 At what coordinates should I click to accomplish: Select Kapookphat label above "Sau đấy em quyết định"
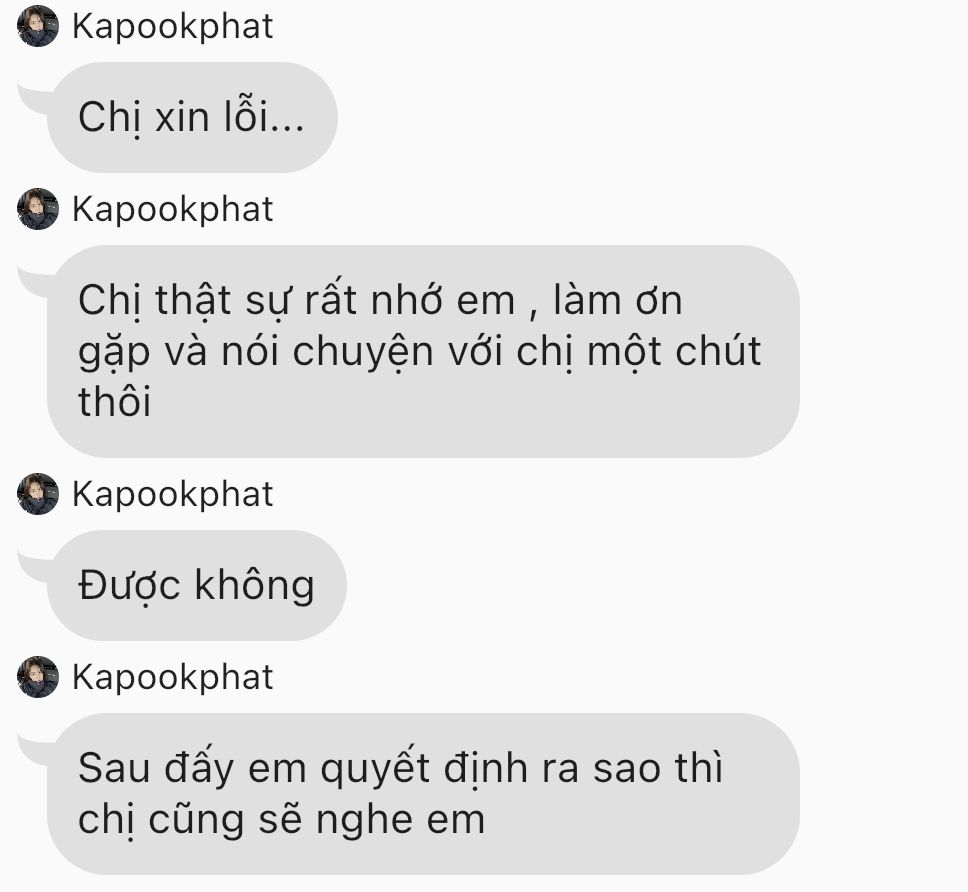[x=172, y=678]
